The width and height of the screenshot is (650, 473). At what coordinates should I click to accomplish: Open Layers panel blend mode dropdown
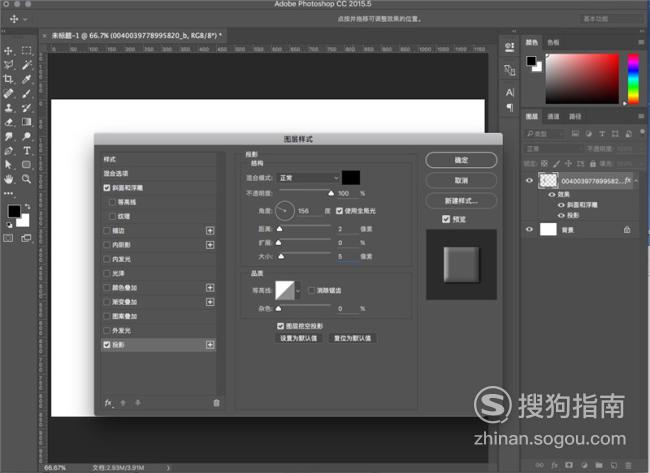[x=553, y=149]
